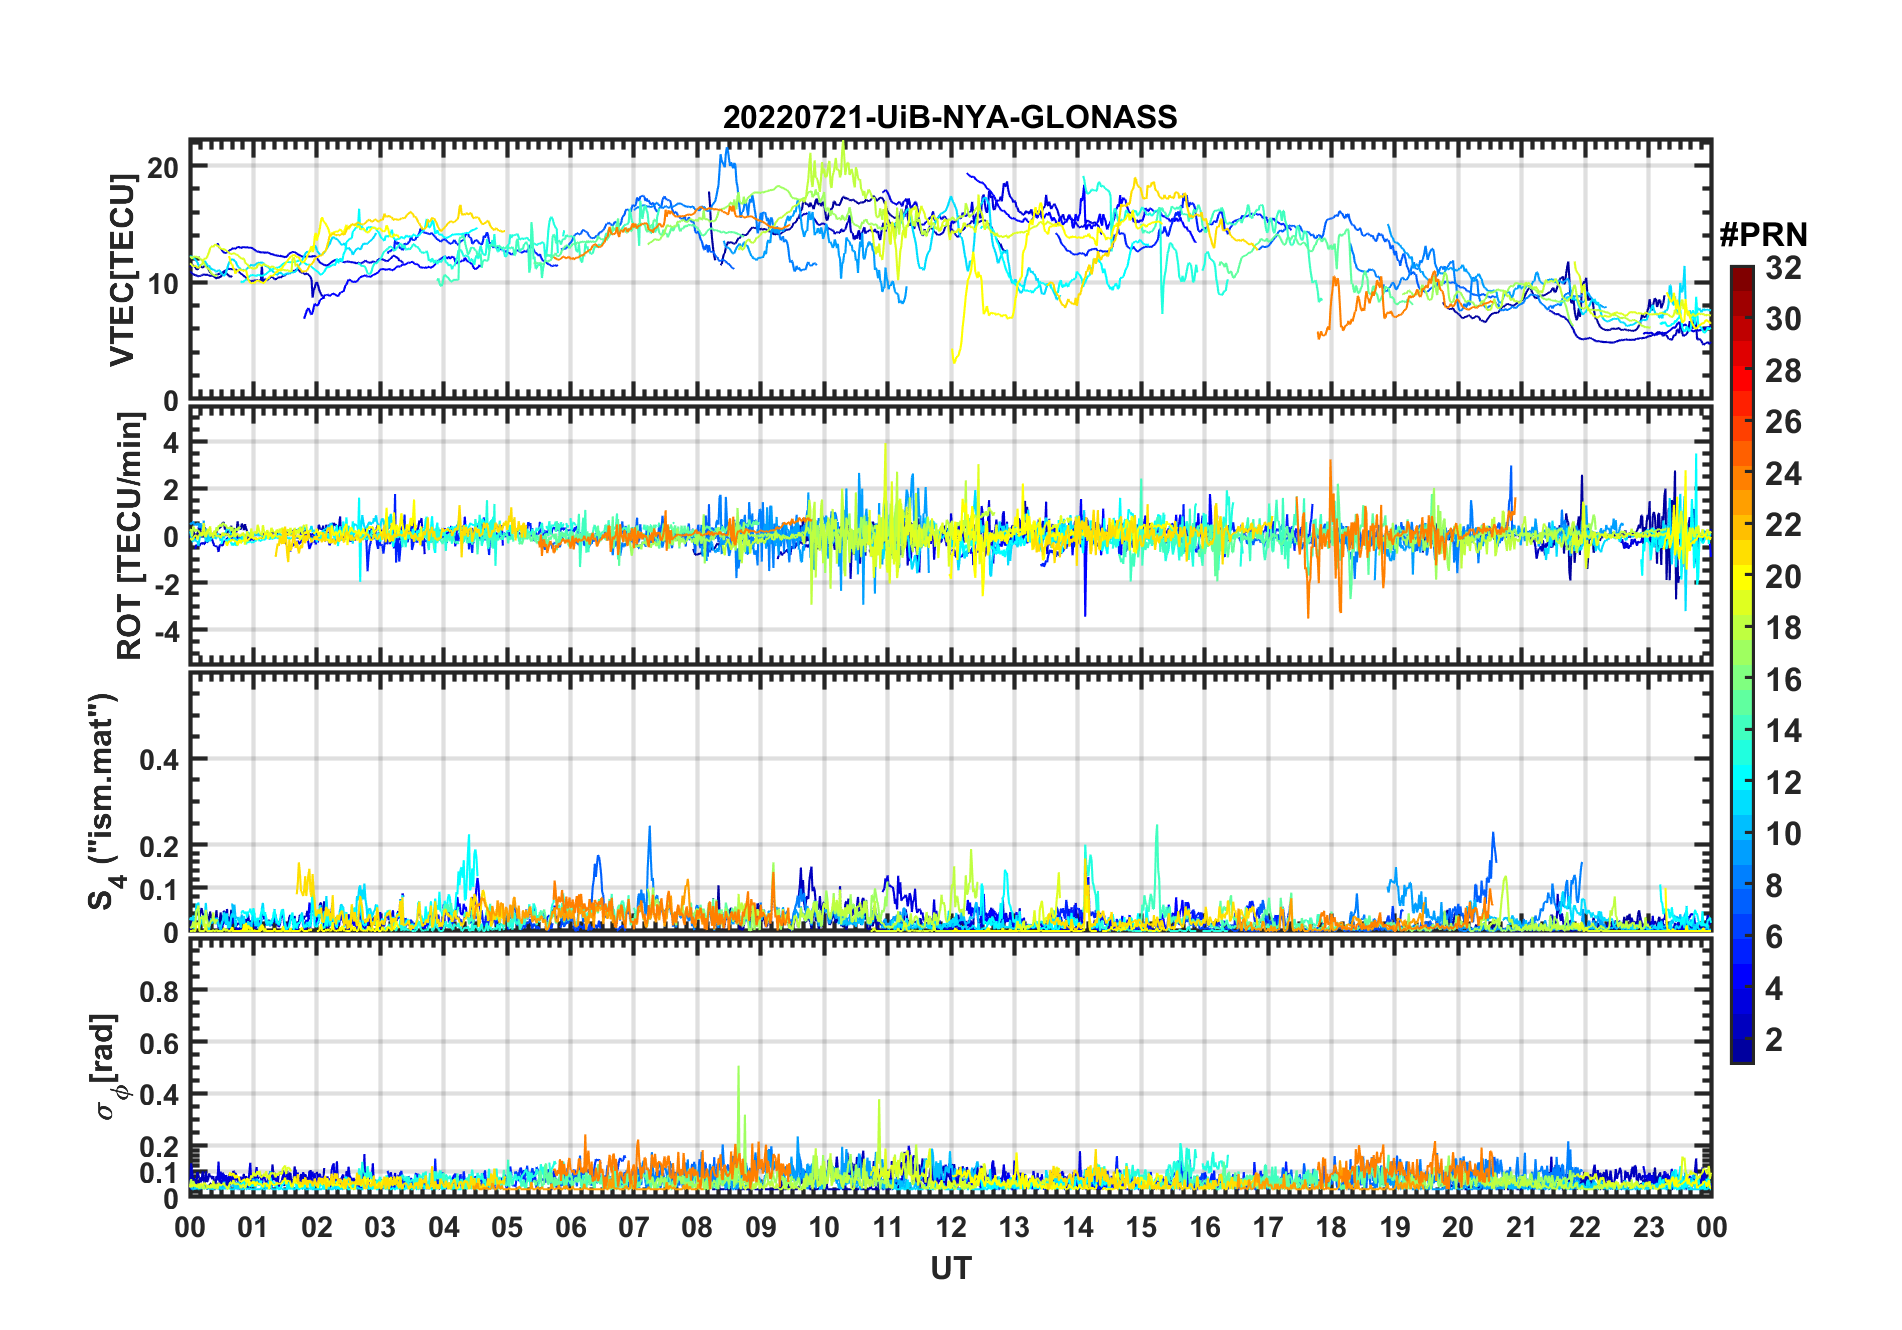
Task: Click colorbar tick label 18
Action: pyautogui.click(x=1783, y=628)
